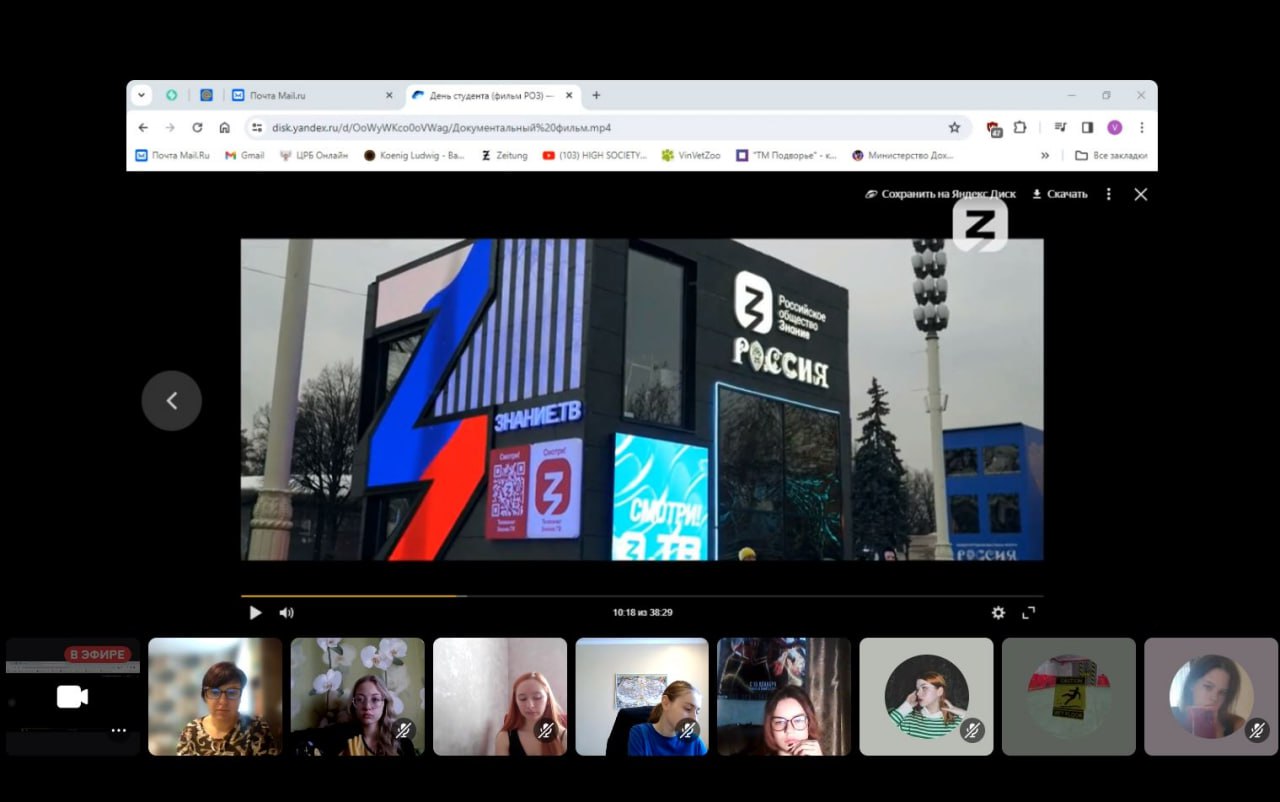The image size is (1280, 802).
Task: Expand the hidden bookmarks chevron
Action: pos(1045,155)
